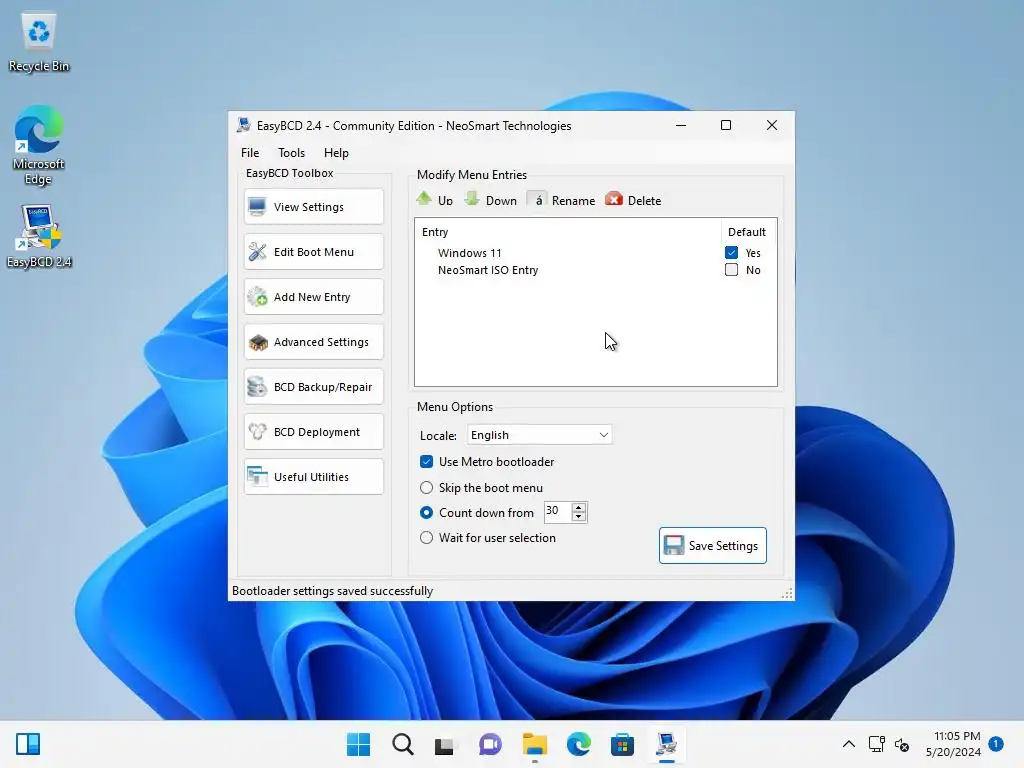
Task: Click the red Delete entry button
Action: pos(633,200)
